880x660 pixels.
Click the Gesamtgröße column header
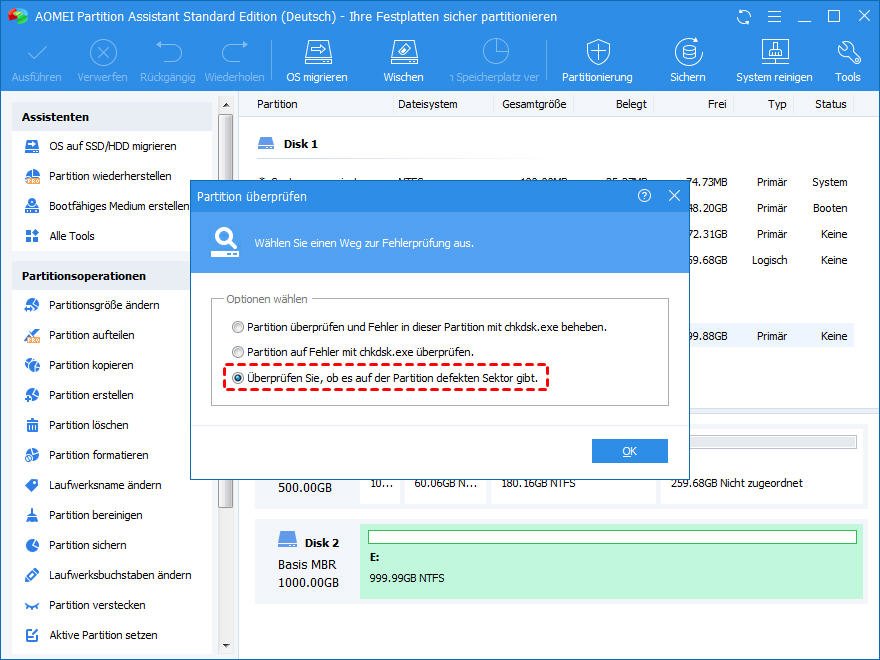point(534,104)
